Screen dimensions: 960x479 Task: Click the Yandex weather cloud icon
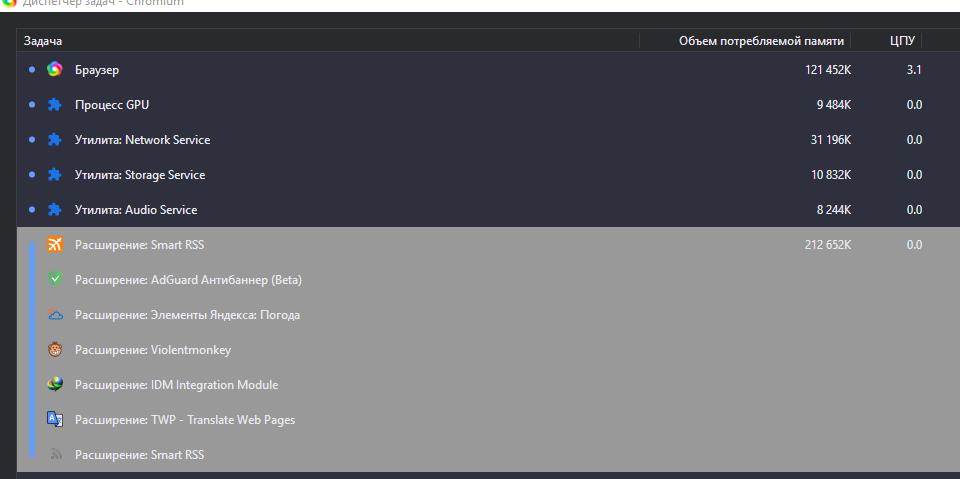tap(55, 315)
